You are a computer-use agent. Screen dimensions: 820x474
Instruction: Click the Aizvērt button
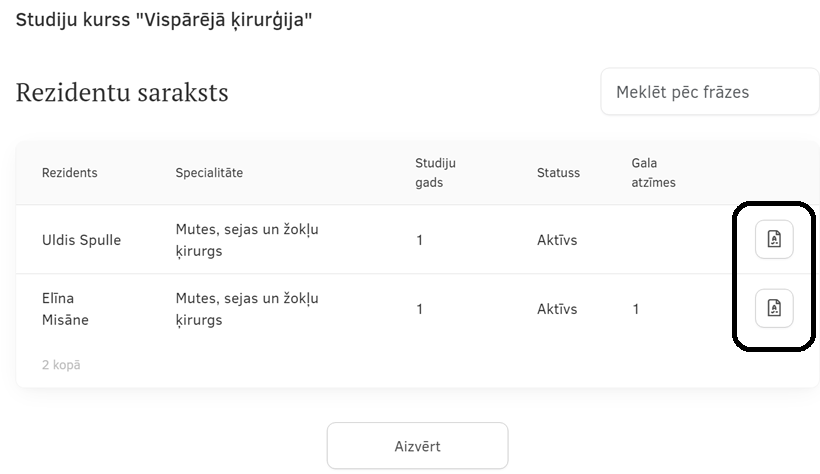pos(417,446)
